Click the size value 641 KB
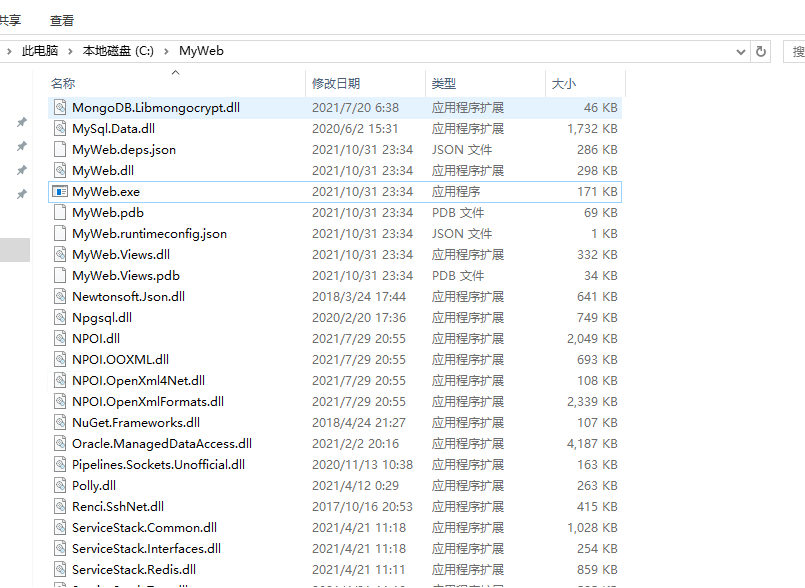Viewport: 805px width, 588px height. (x=597, y=296)
